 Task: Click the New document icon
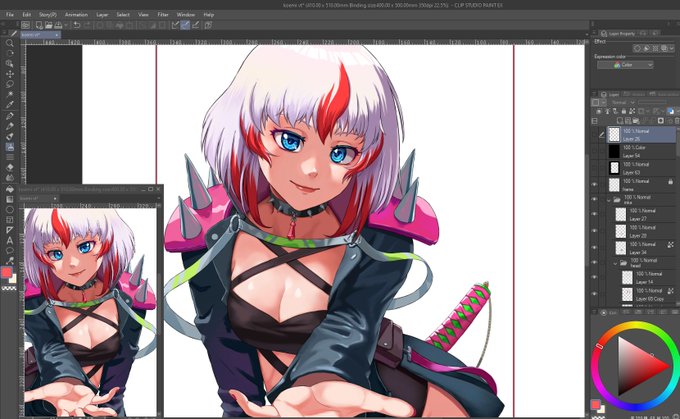39,25
